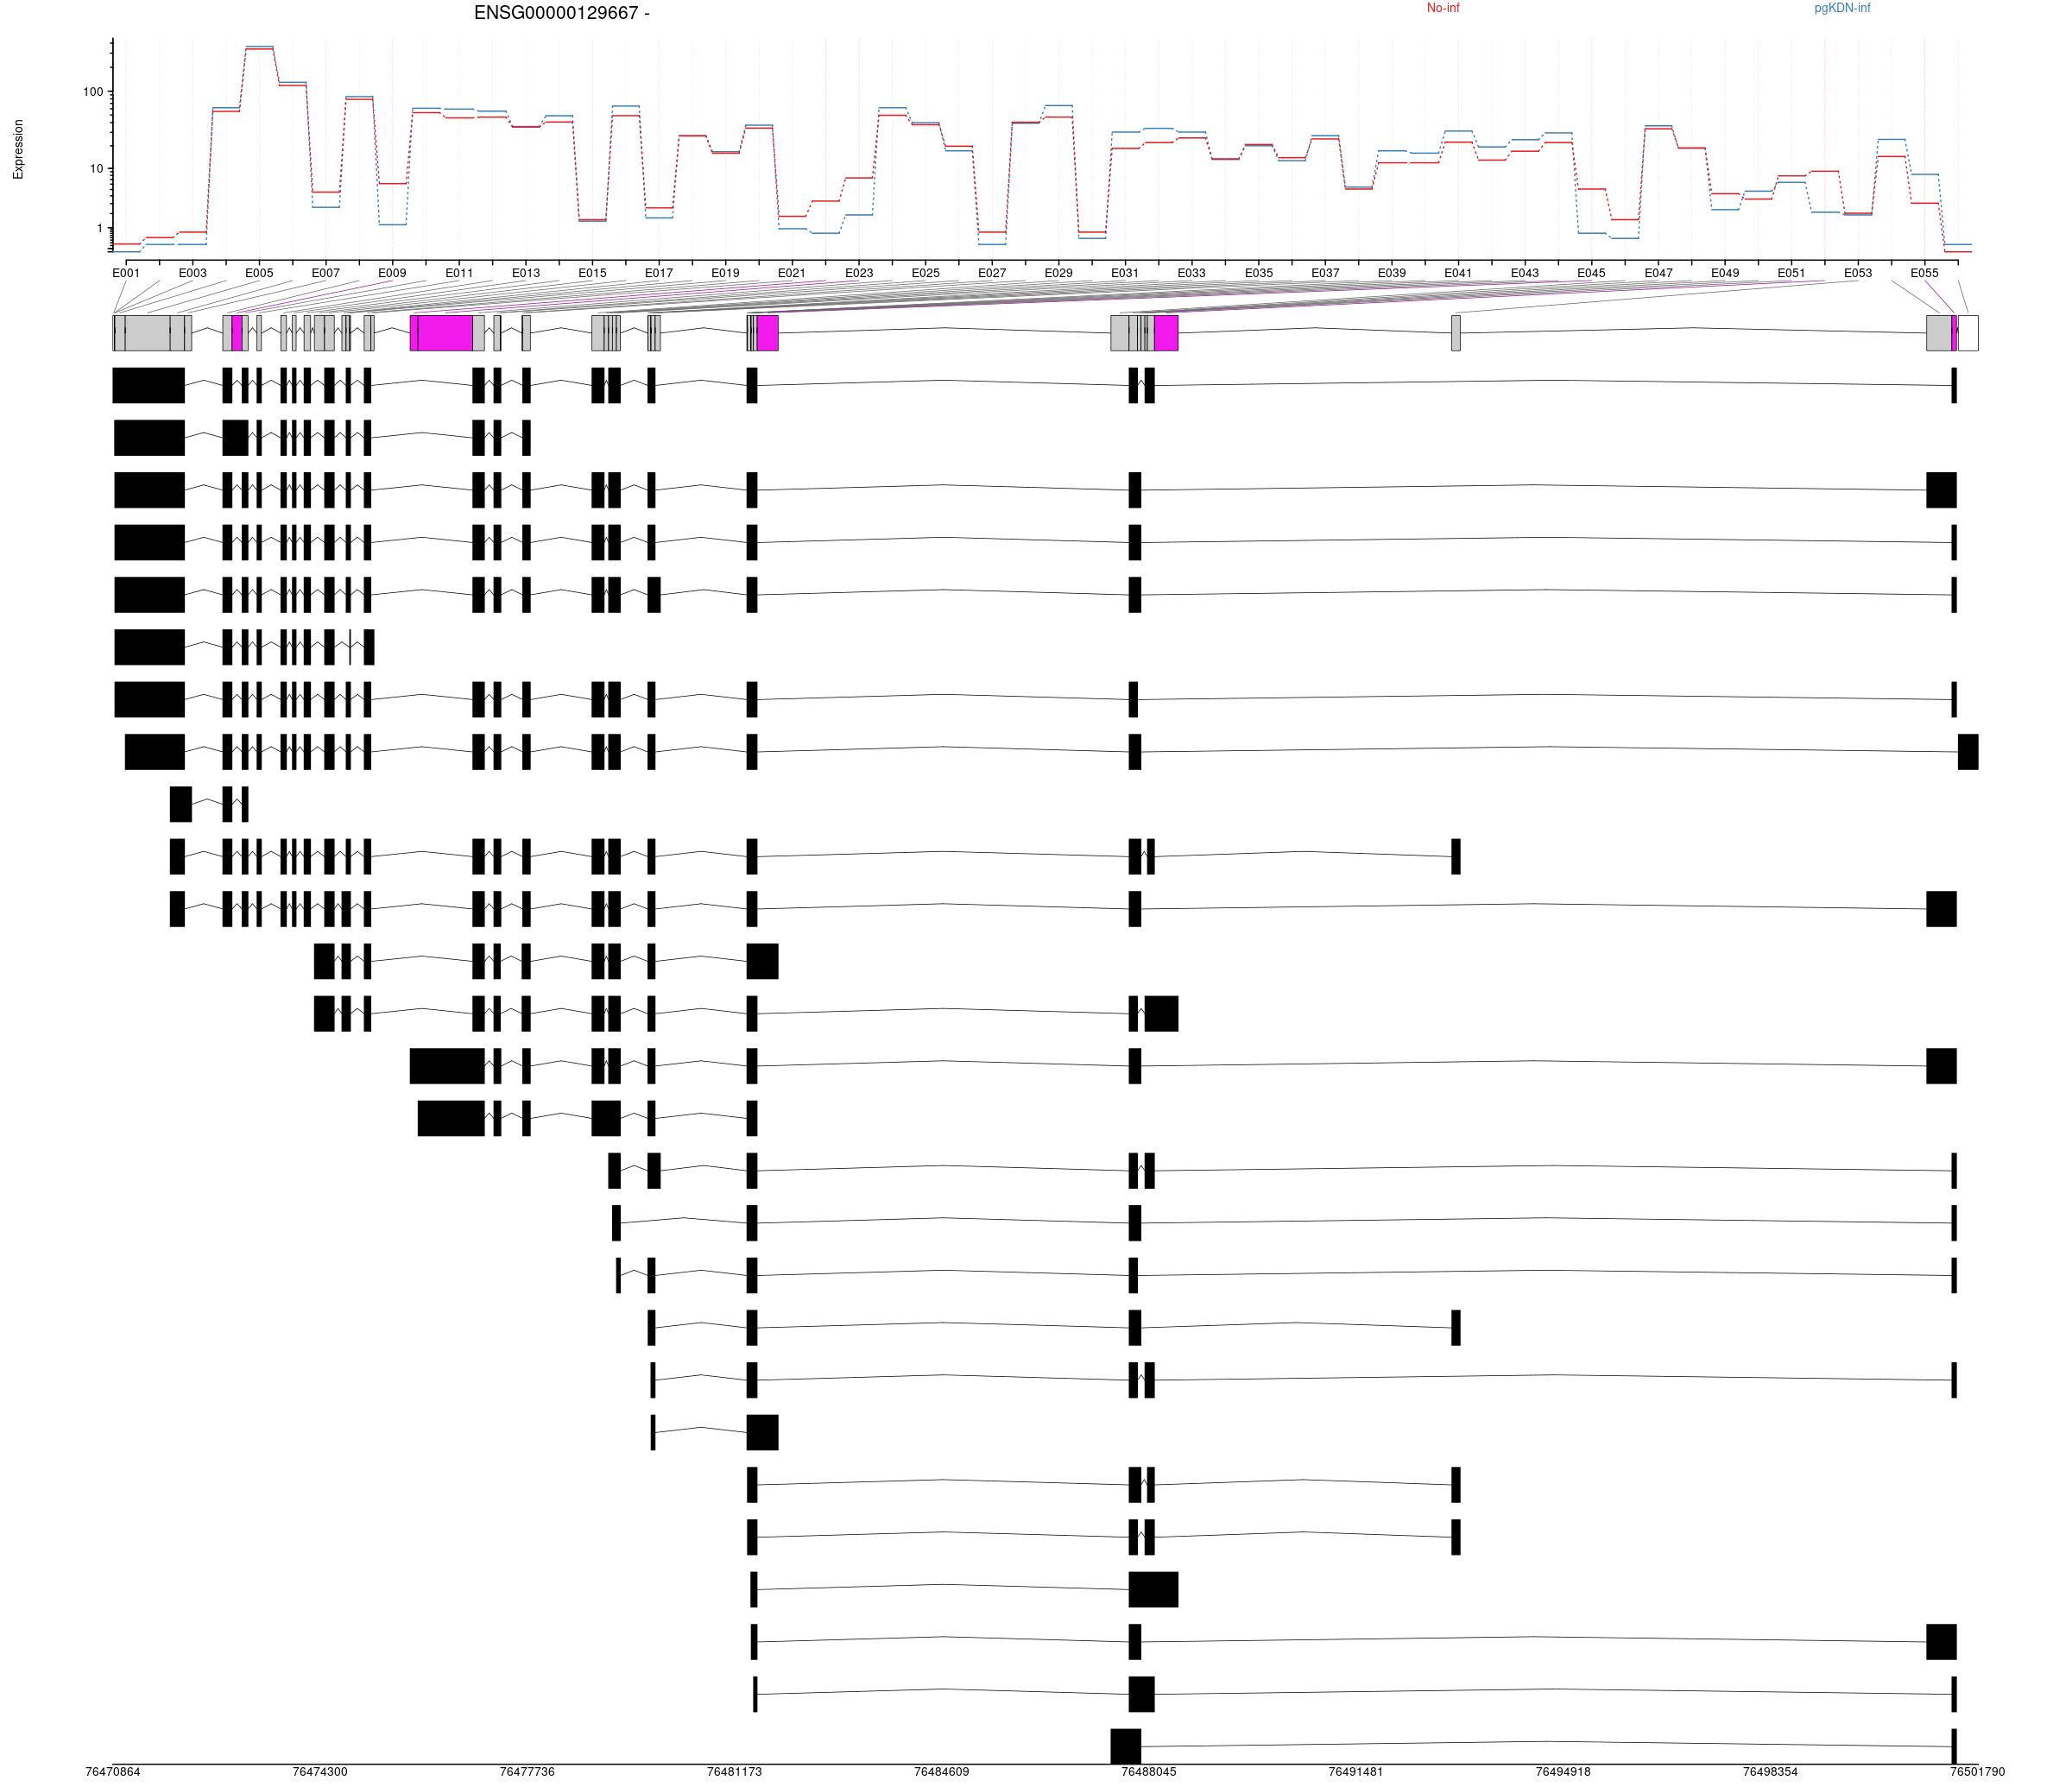Click exon label E033
This screenshot has height=1787, width=2072.
point(1192,273)
